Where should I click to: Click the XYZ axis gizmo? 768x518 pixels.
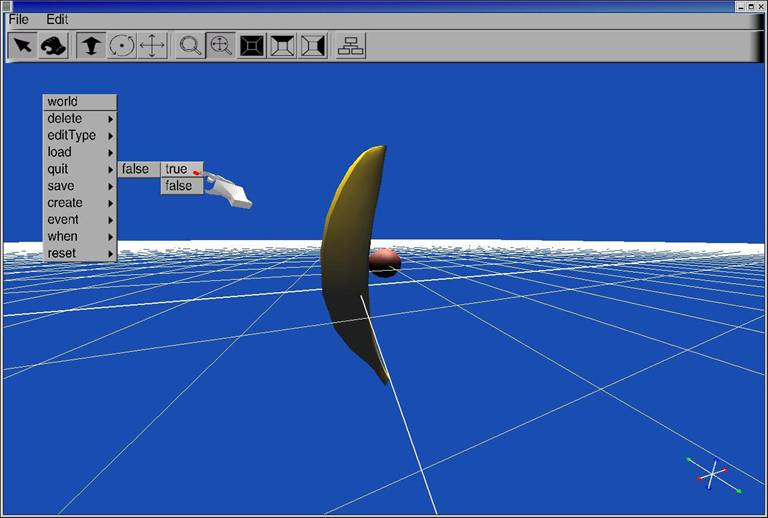click(713, 474)
